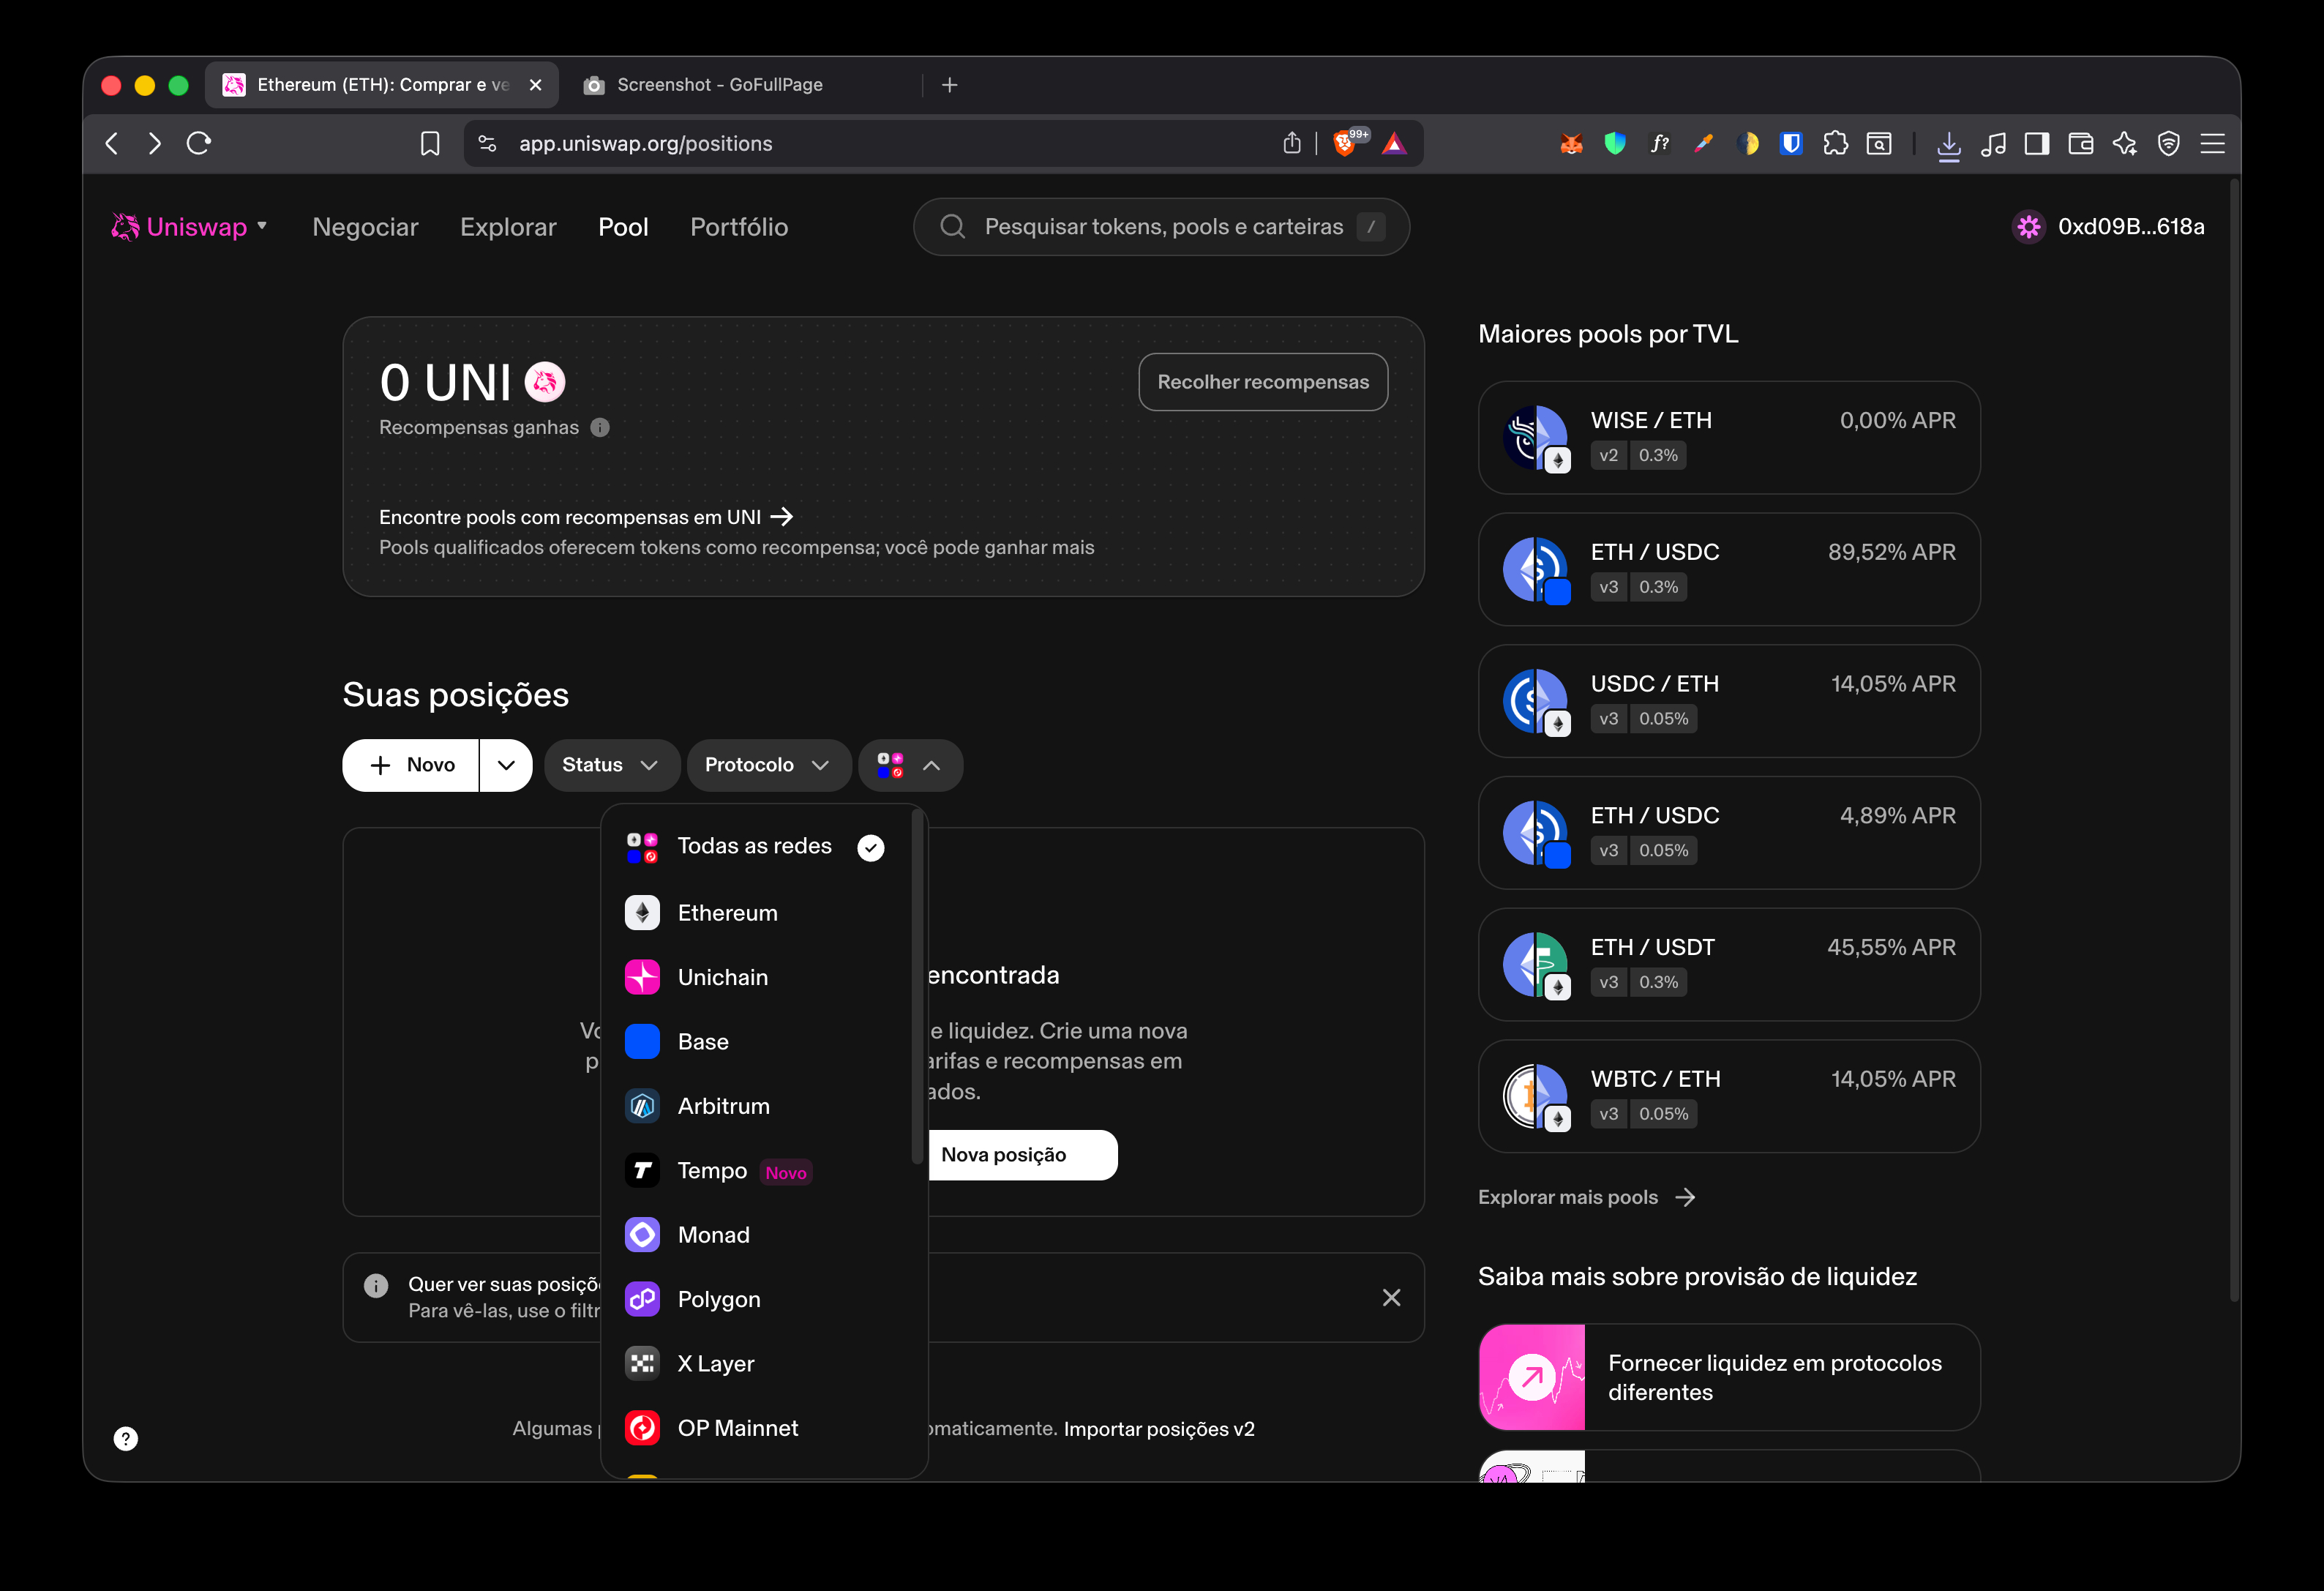Viewport: 2324px width, 1591px height.
Task: Open browser extensions puzzle icon
Action: (1835, 144)
